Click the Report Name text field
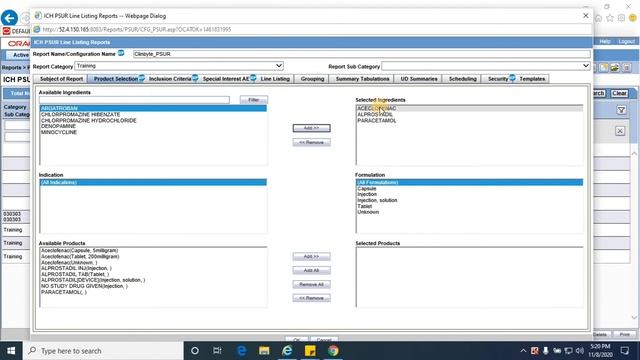Screen dimensions: 640x360 361,54
